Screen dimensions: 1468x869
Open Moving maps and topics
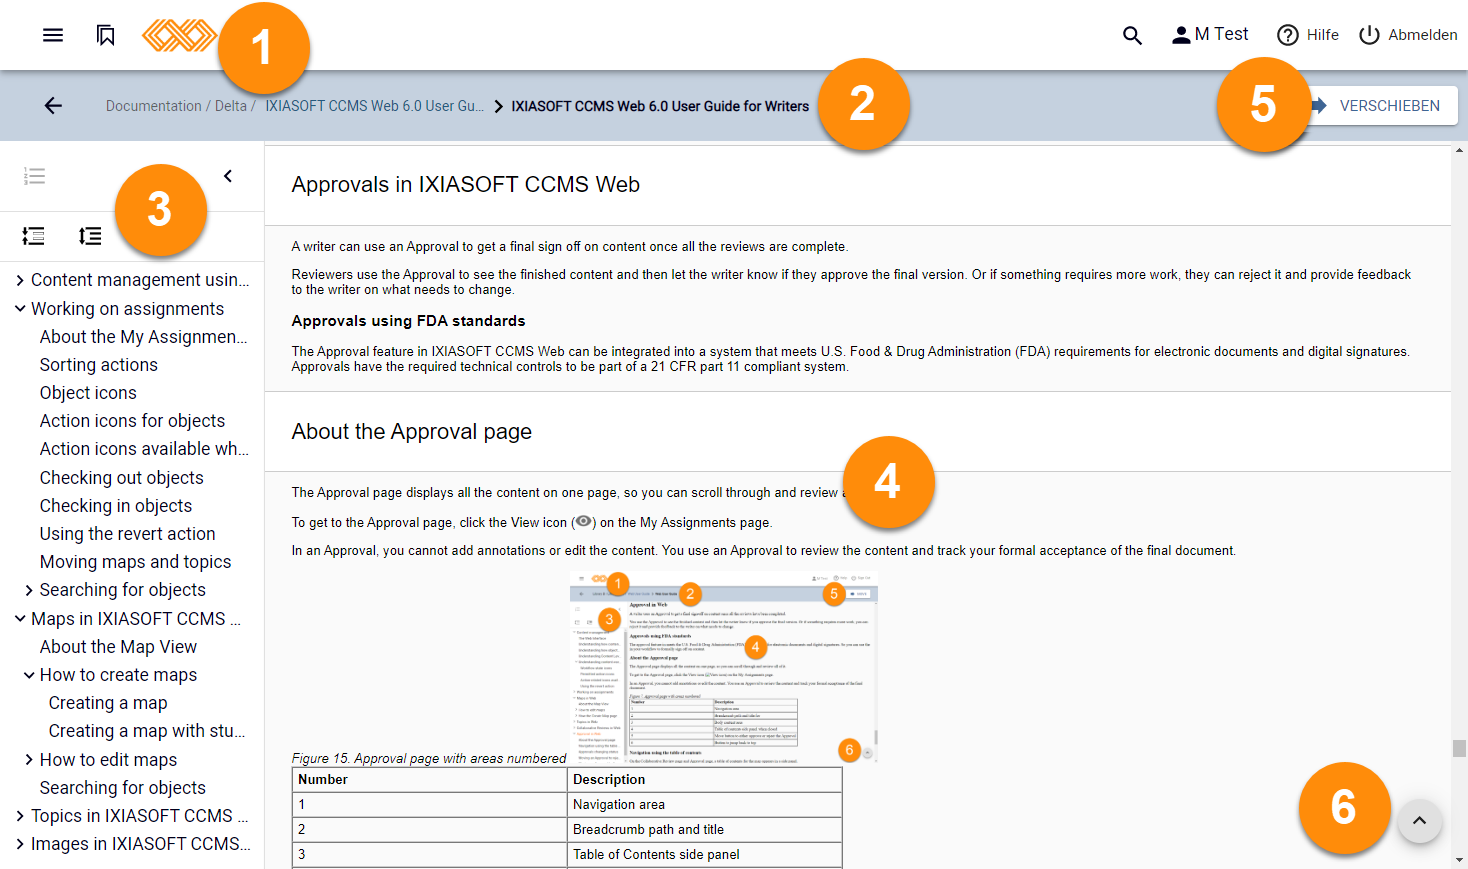136,562
